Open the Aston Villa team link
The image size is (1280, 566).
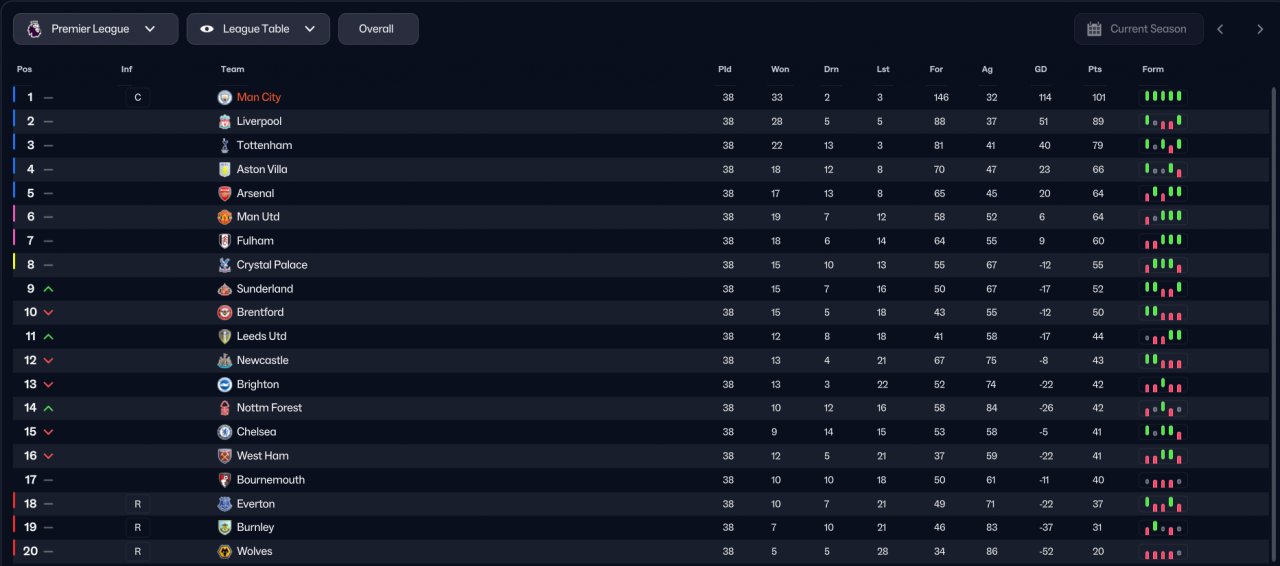(262, 169)
